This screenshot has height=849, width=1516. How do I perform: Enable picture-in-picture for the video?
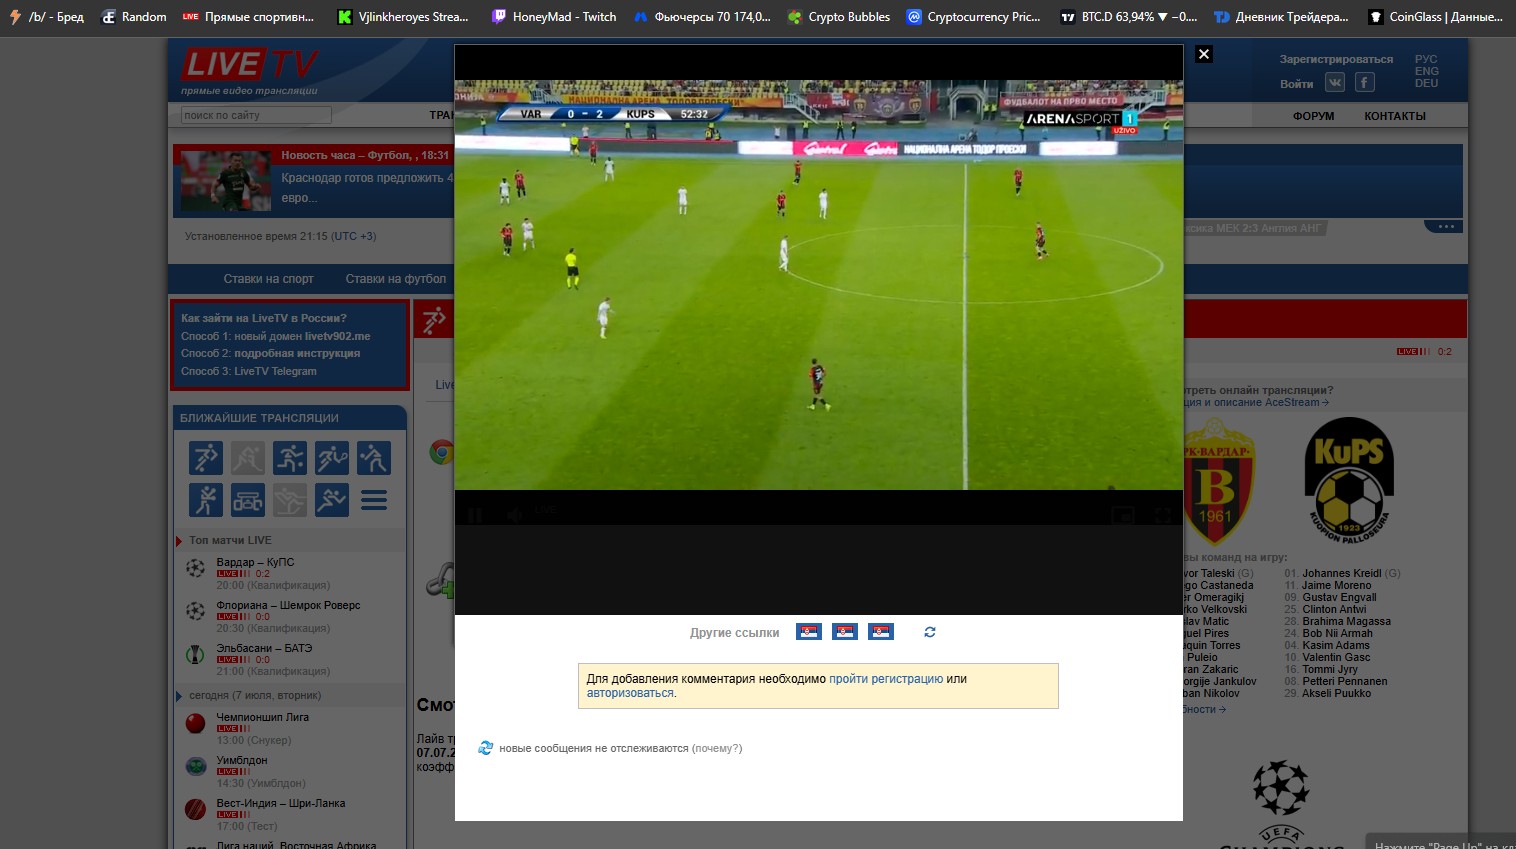tap(1123, 515)
